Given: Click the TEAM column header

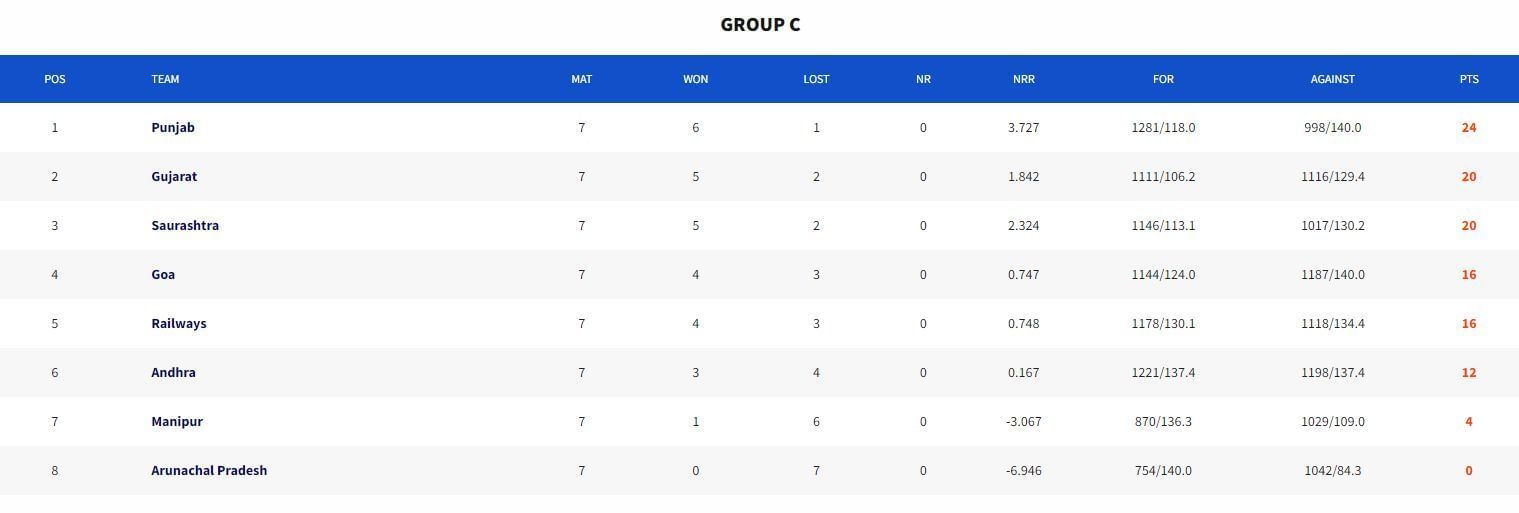Looking at the screenshot, I should pyautogui.click(x=166, y=79).
